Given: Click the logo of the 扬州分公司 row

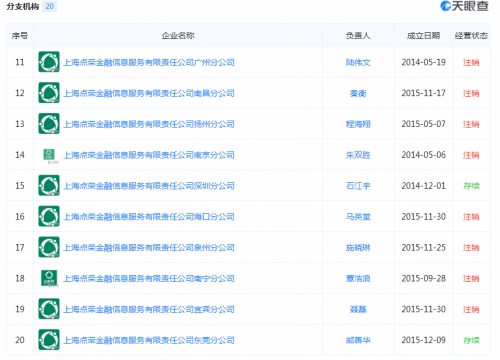Looking at the screenshot, I should (49, 124).
